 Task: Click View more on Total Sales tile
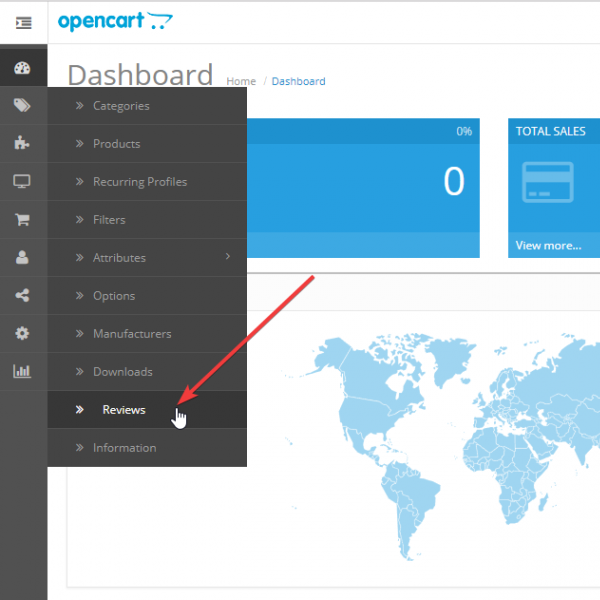point(548,245)
